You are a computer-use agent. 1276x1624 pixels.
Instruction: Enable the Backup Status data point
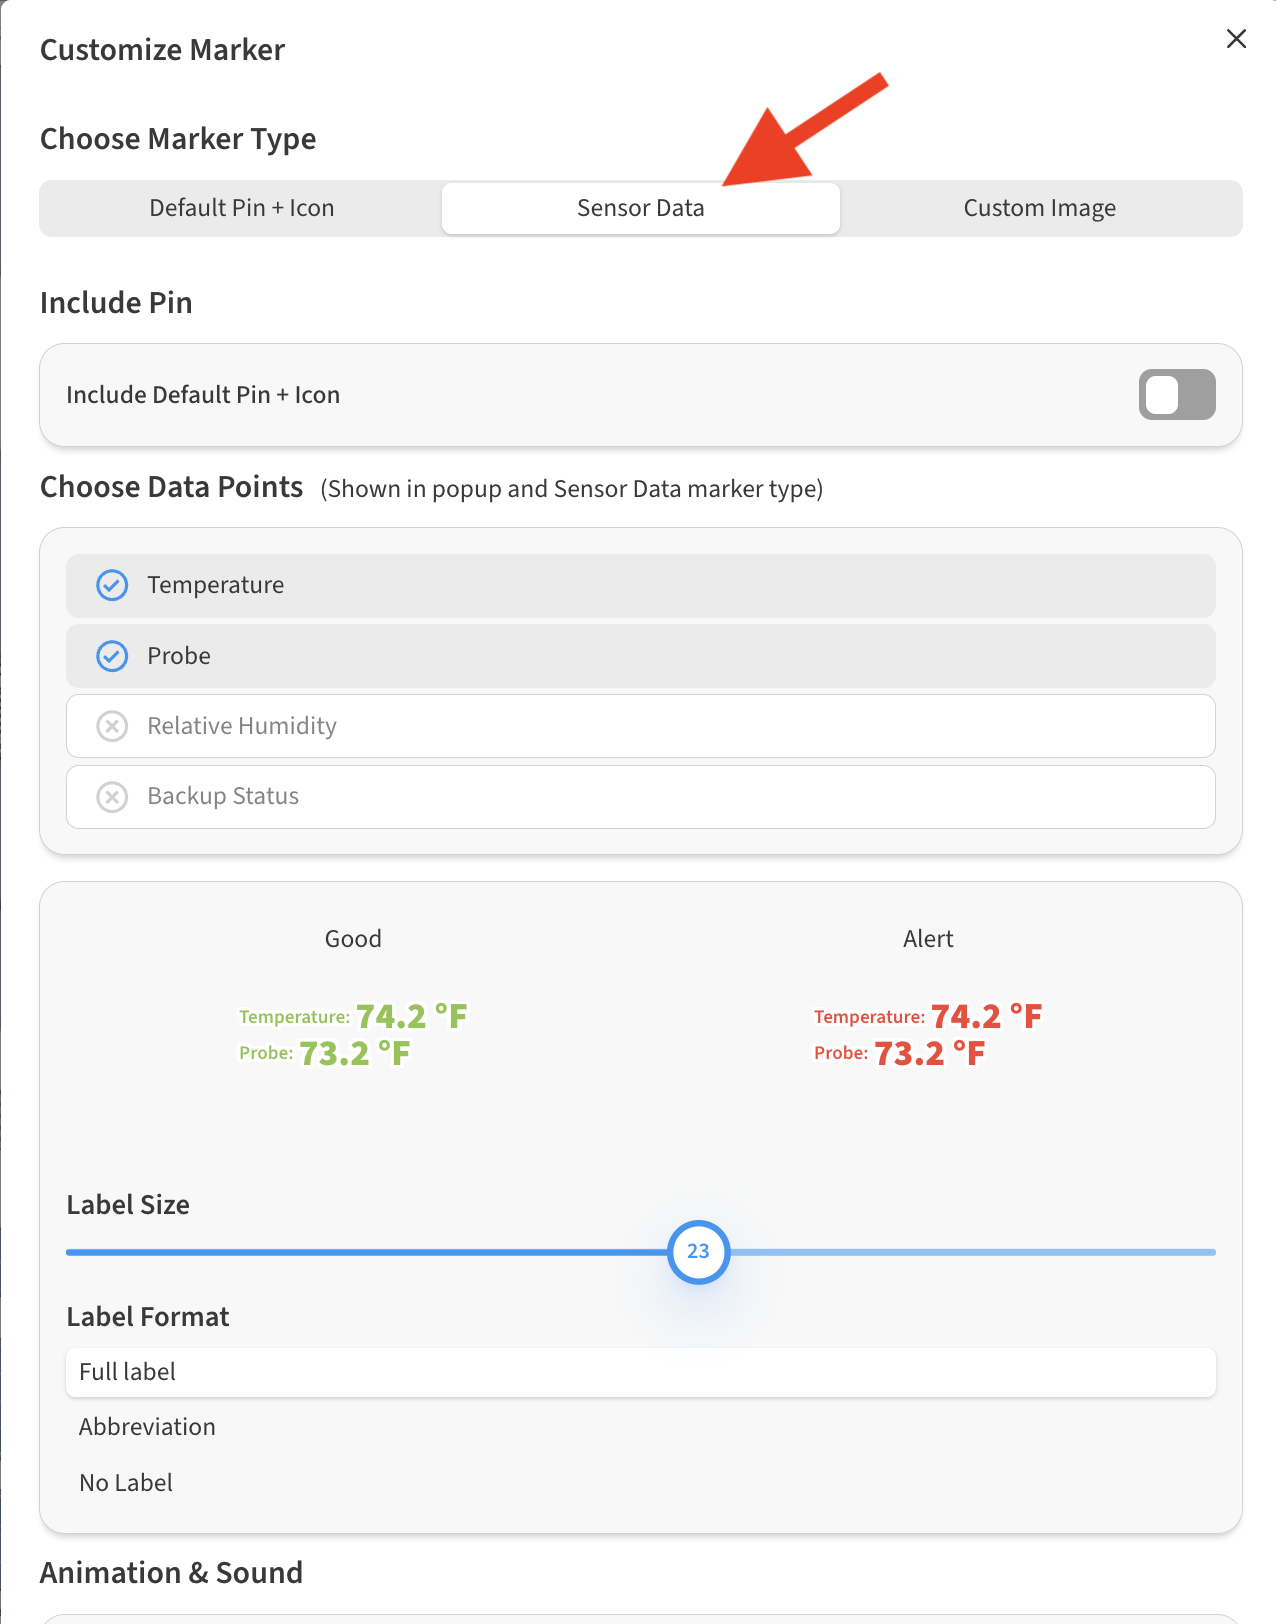640,797
